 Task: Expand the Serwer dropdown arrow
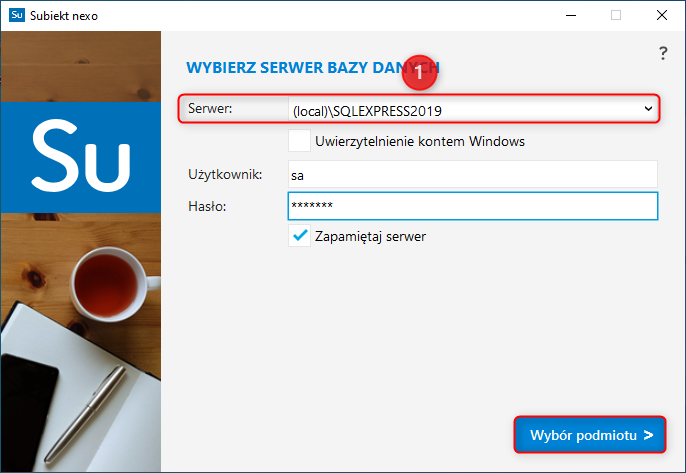(648, 109)
